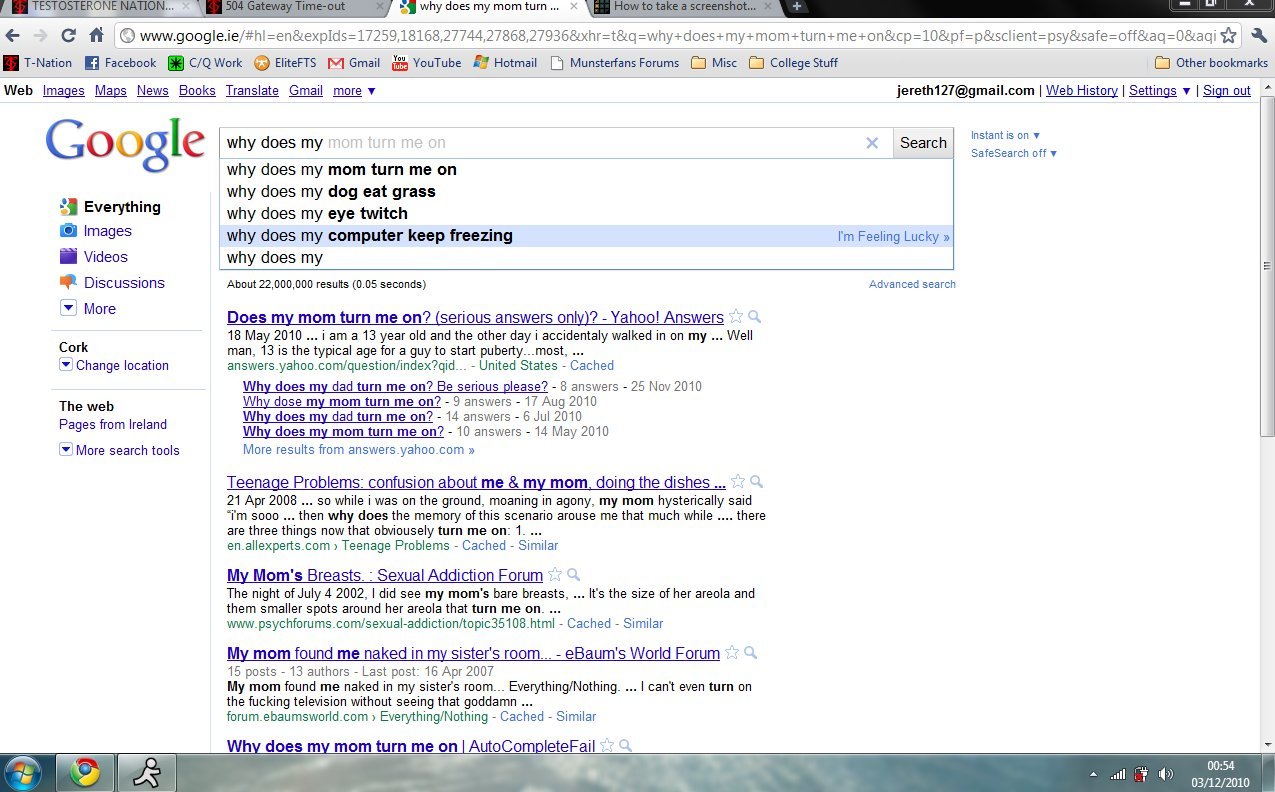
Task: Preview the Teenage Problems result with magnifier icon
Action: pyautogui.click(x=756, y=482)
